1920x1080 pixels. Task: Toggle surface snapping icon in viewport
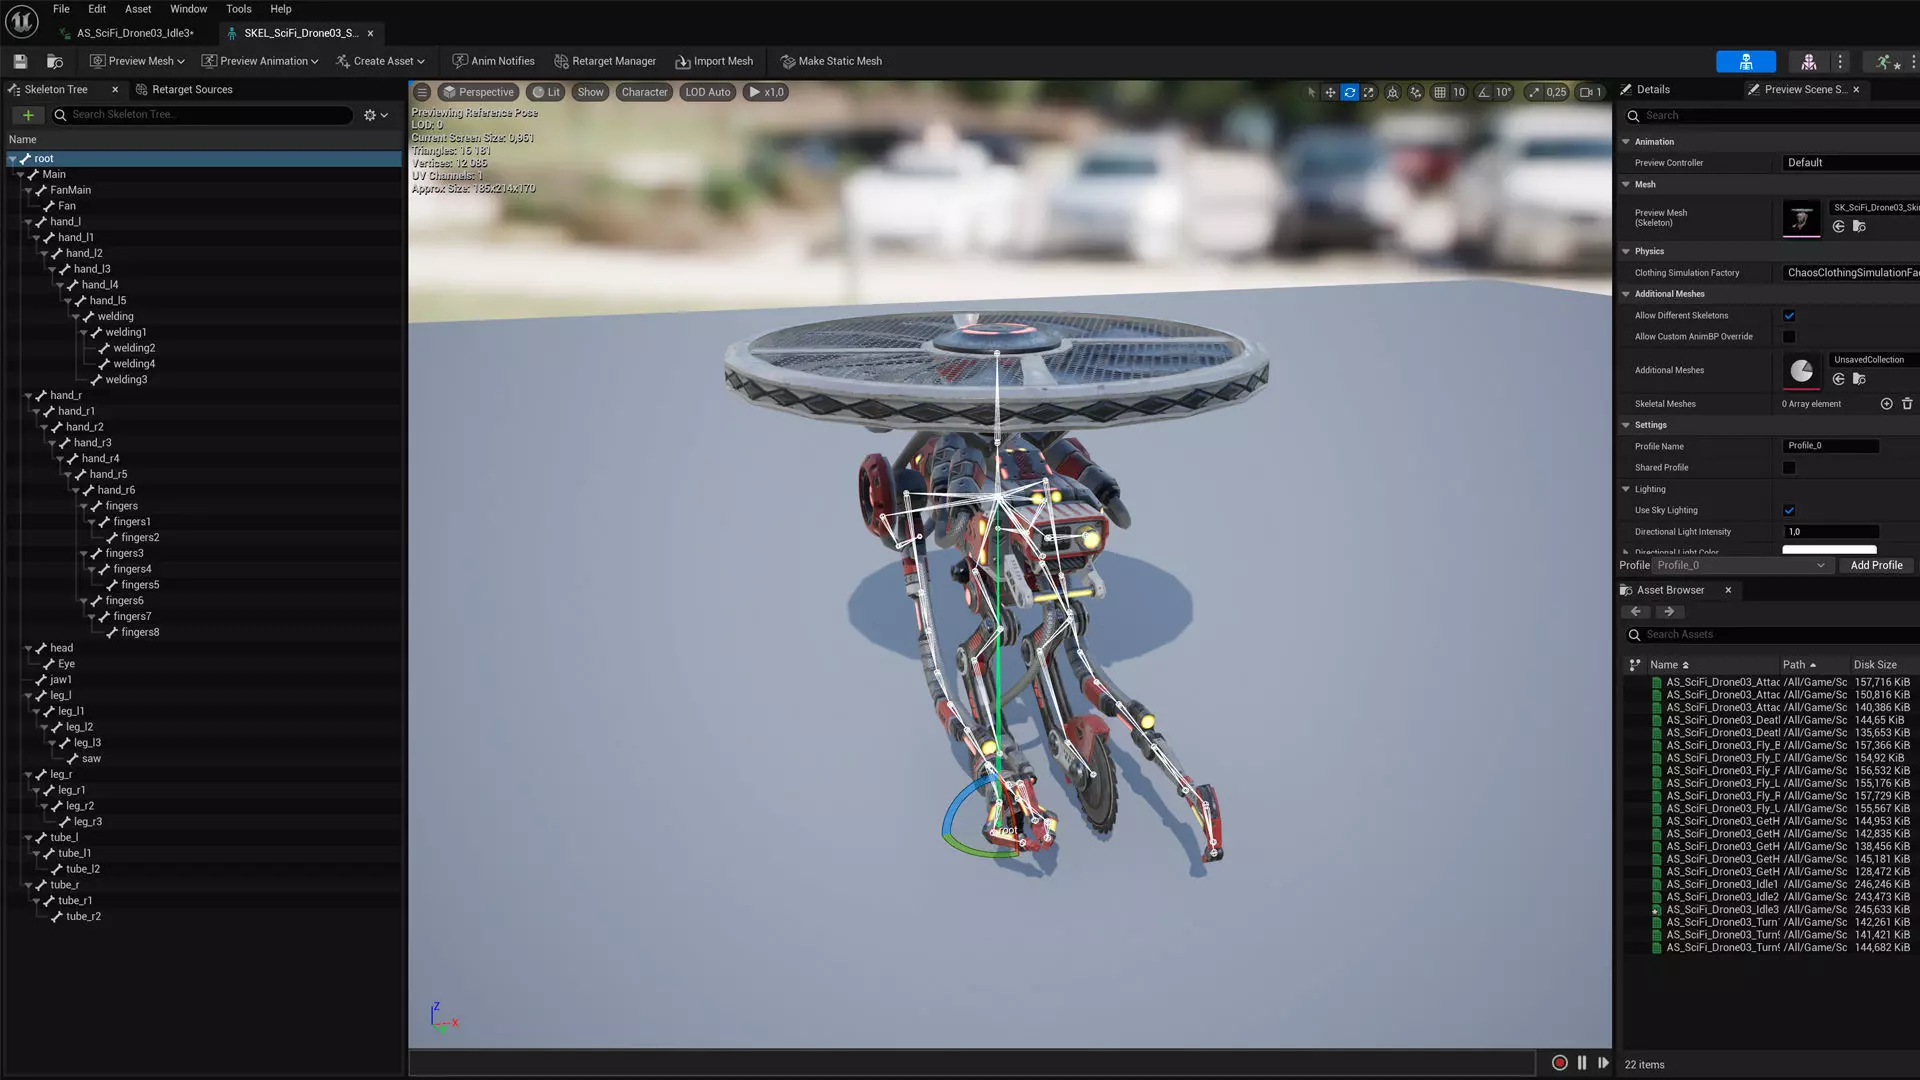[x=1415, y=92]
